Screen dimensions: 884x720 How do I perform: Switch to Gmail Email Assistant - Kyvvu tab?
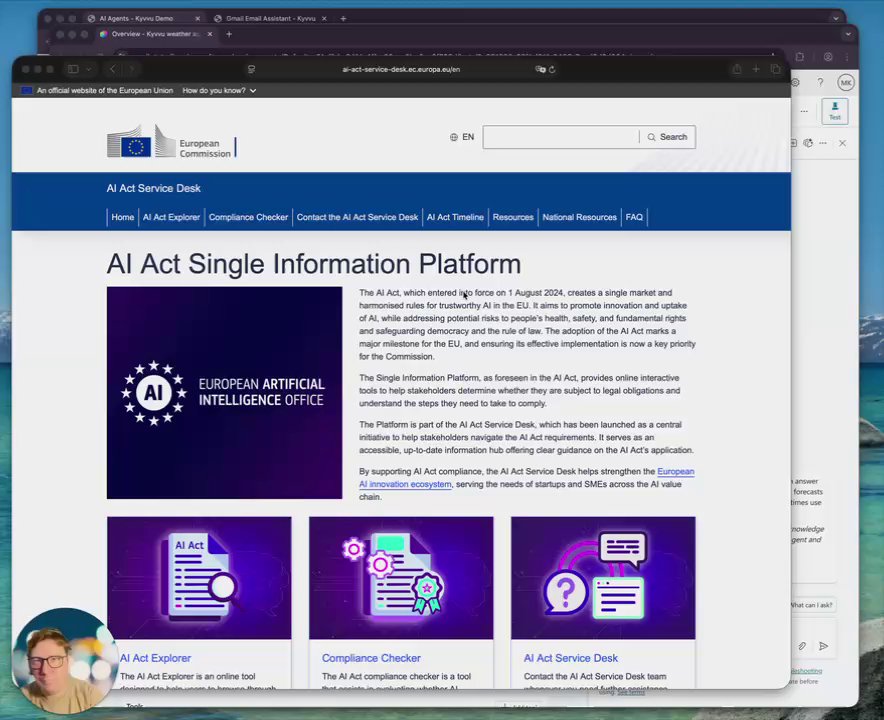point(271,19)
